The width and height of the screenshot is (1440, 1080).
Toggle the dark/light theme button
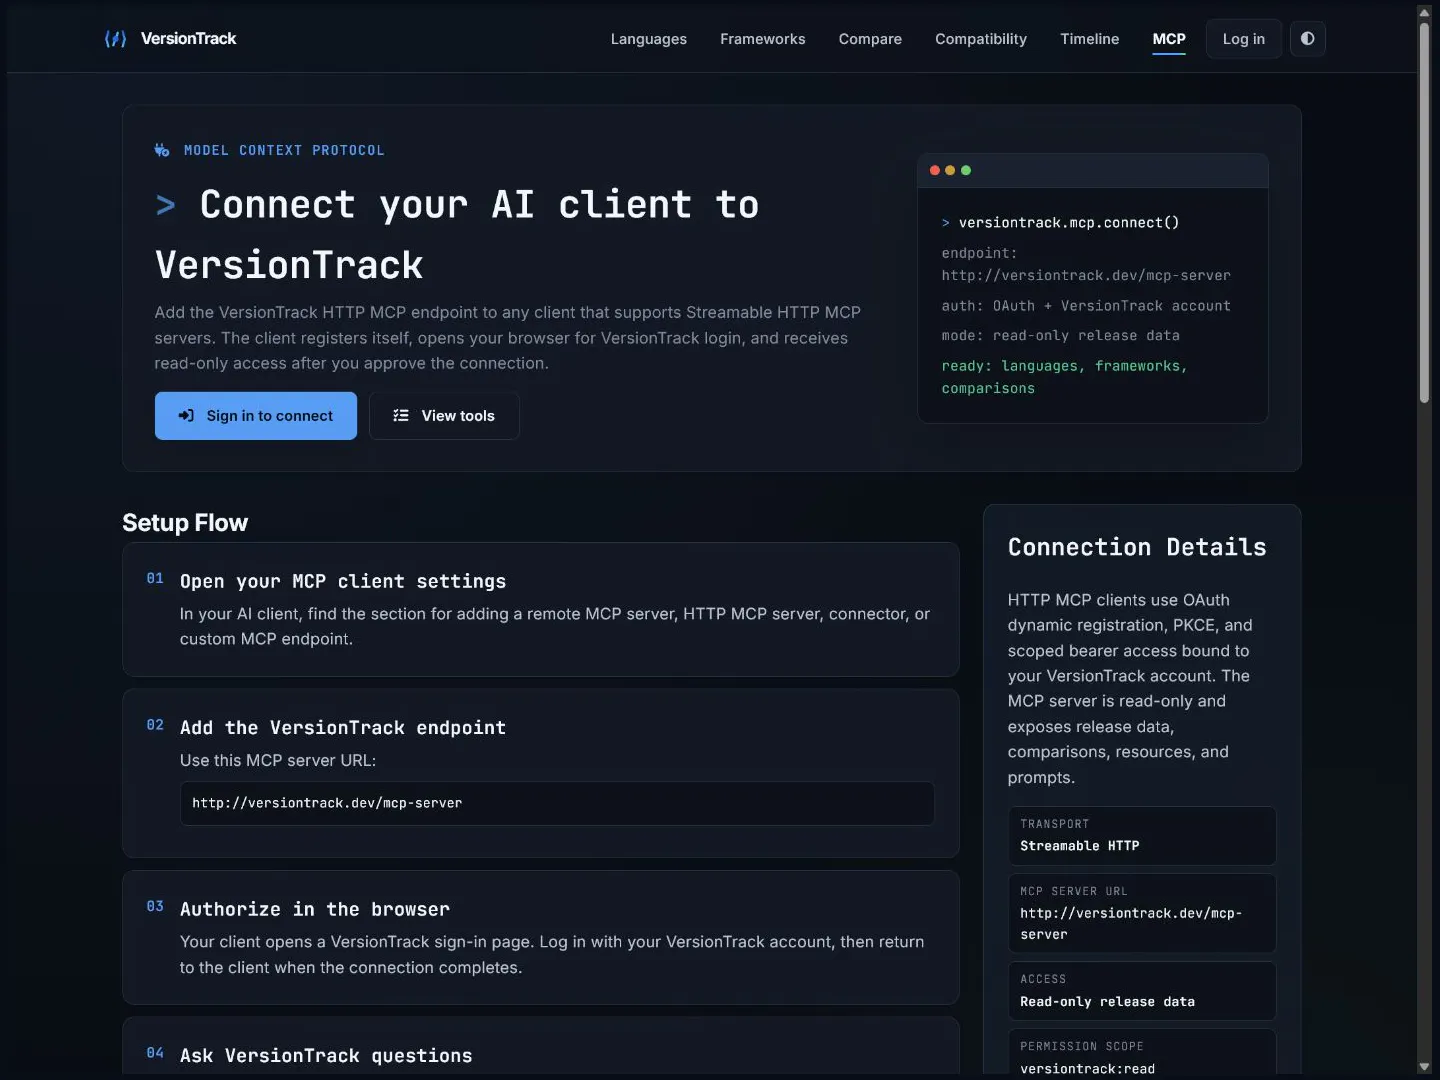pos(1307,39)
